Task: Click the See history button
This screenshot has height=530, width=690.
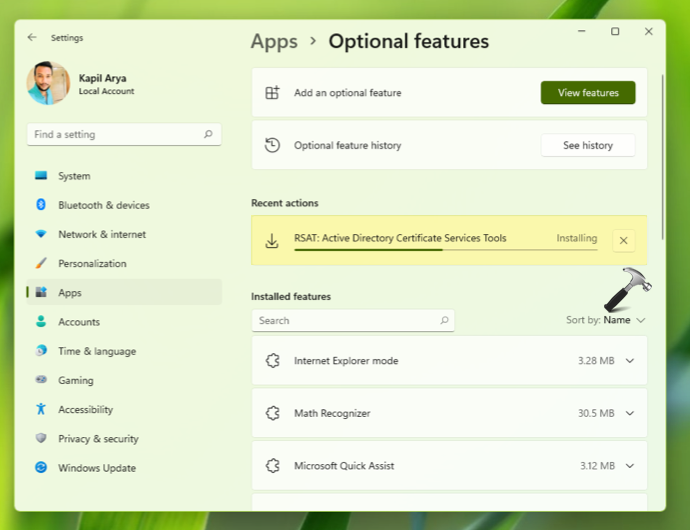Action: [x=588, y=145]
